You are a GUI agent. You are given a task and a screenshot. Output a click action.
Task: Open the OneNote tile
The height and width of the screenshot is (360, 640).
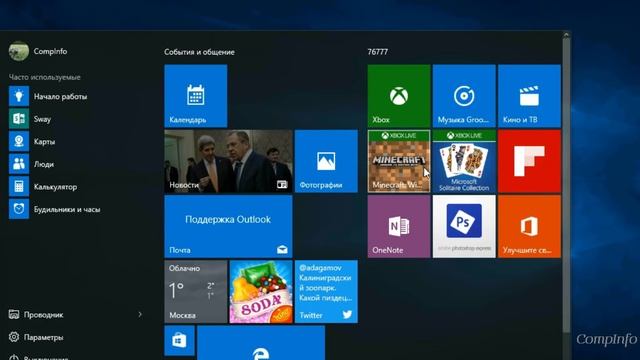[399, 227]
